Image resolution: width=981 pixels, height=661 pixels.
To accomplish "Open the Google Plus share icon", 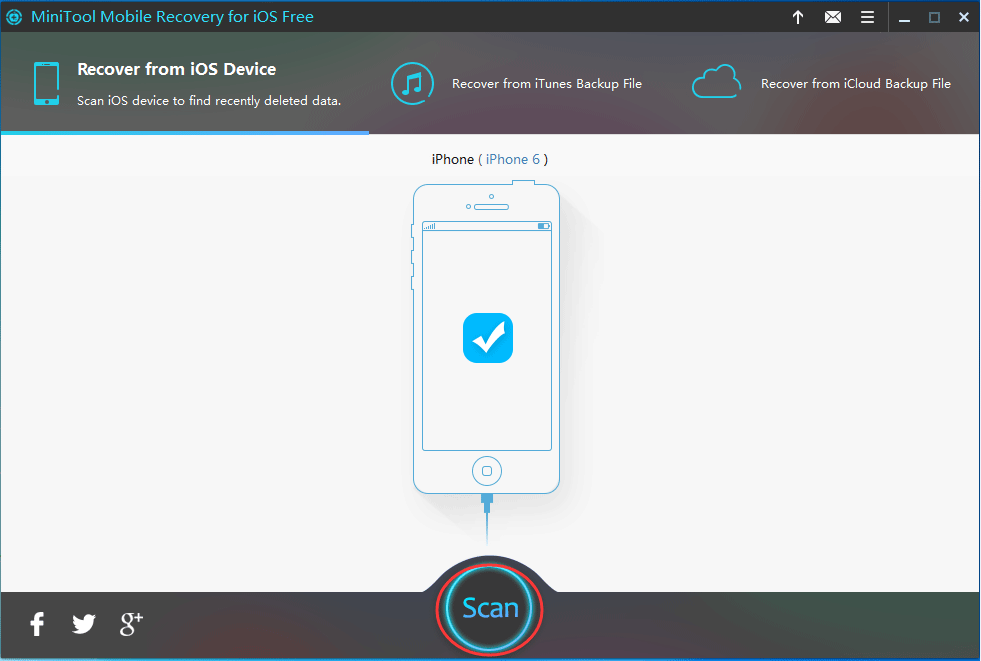I will point(131,623).
